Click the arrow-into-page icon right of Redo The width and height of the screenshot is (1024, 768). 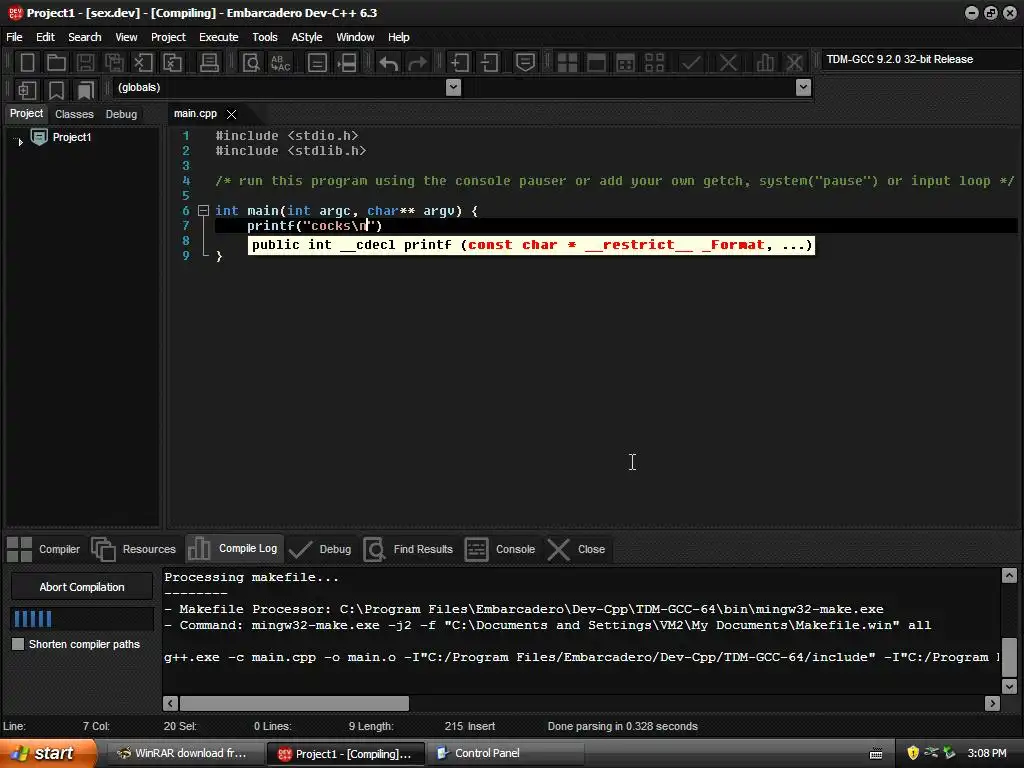coord(460,63)
